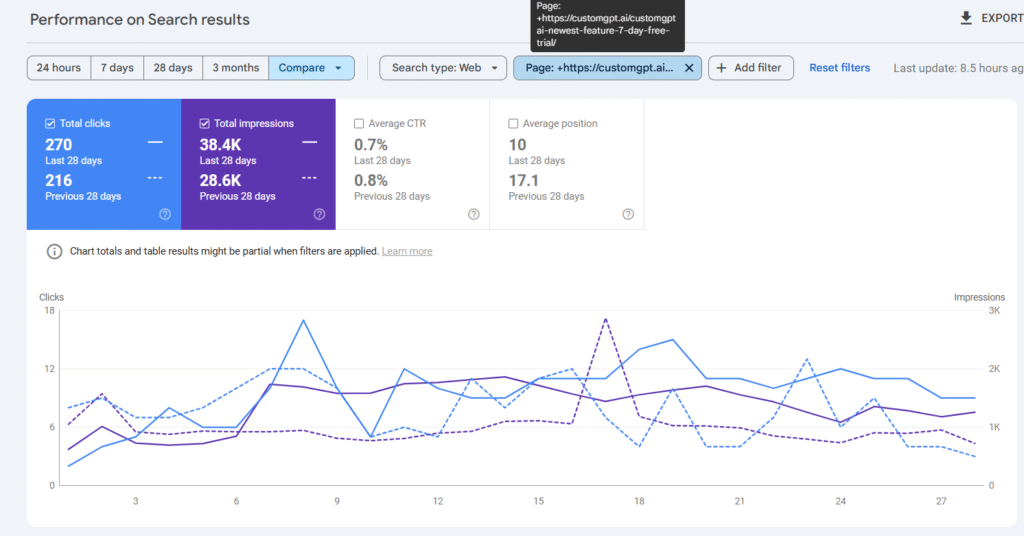Open the Learn more link

pyautogui.click(x=407, y=251)
